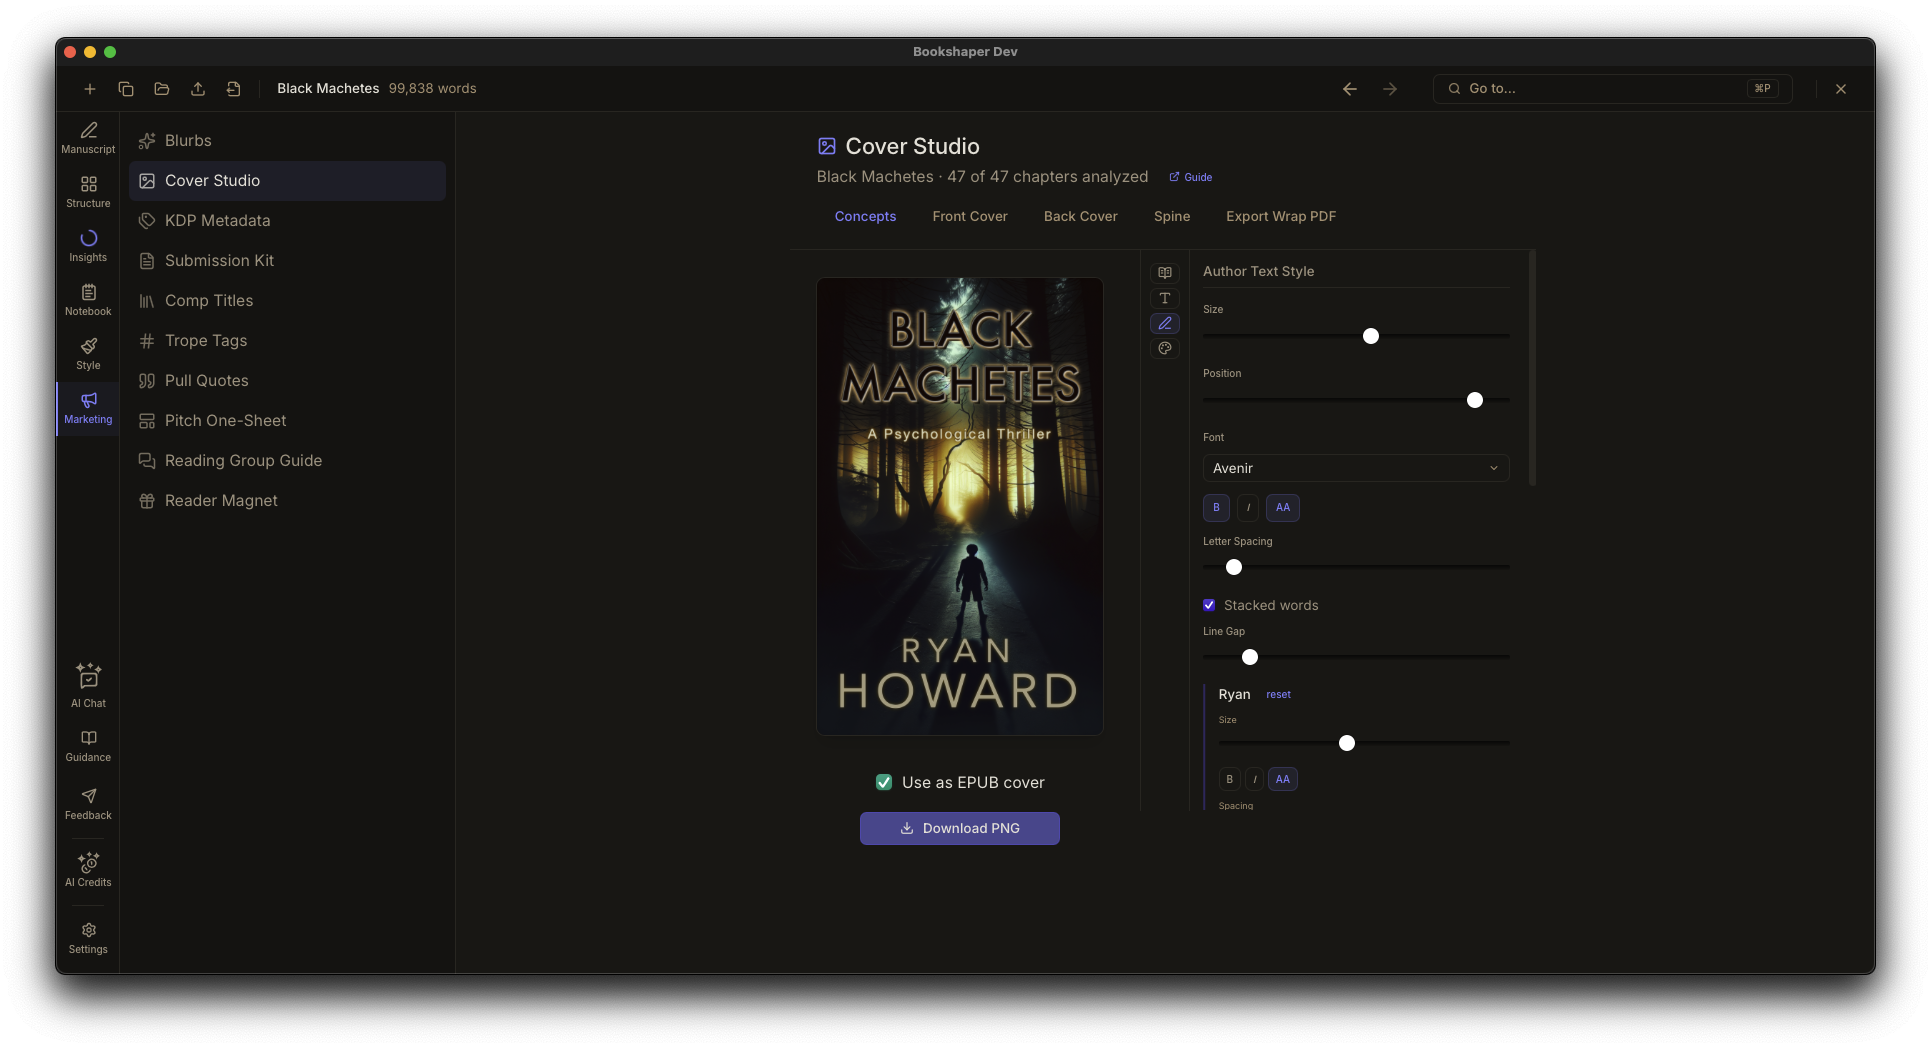Toggle bold B in the Ryan section

pos(1230,779)
